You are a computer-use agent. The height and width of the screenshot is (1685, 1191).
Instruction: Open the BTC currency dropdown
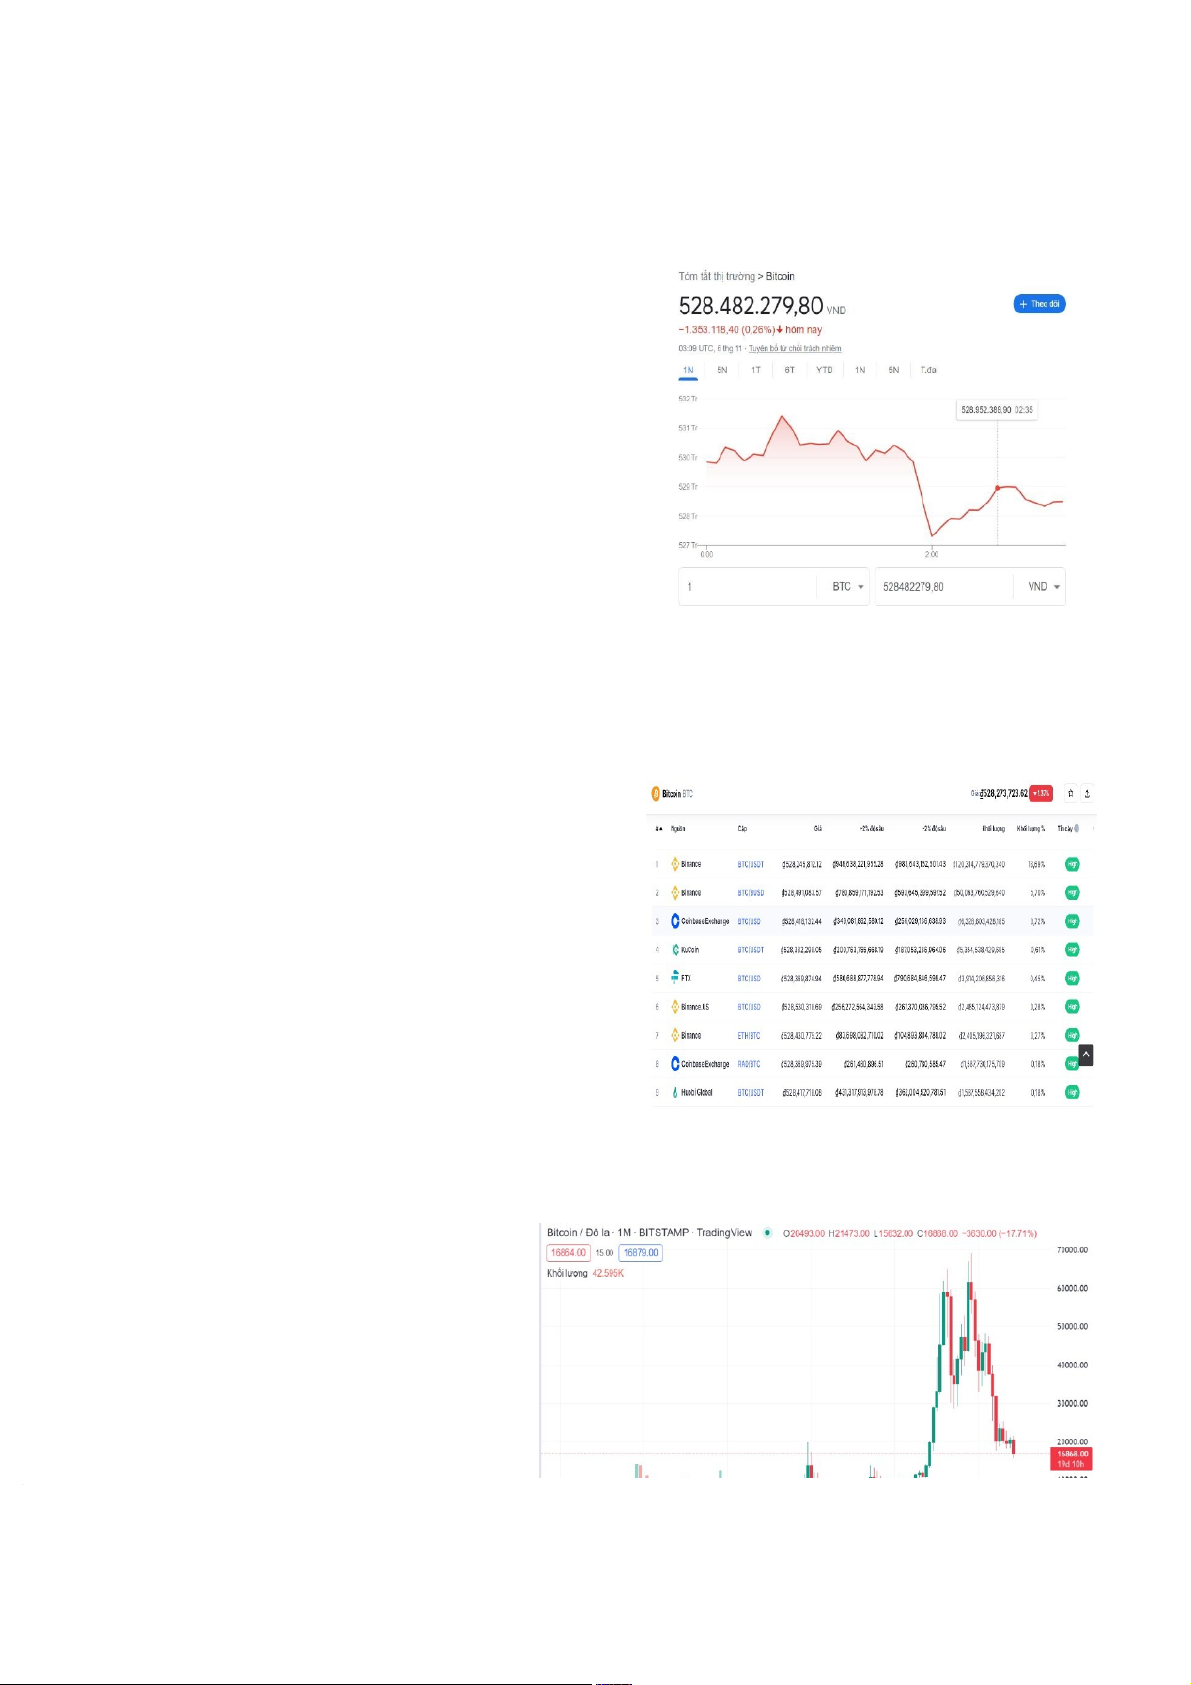tap(847, 587)
